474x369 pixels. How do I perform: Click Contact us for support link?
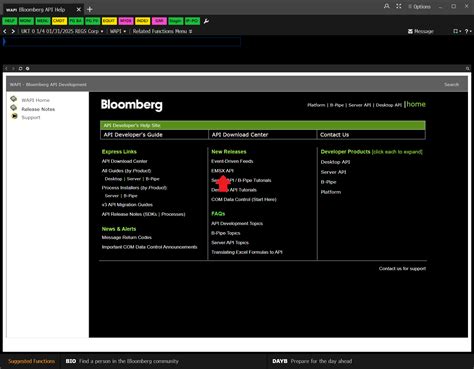(402, 268)
